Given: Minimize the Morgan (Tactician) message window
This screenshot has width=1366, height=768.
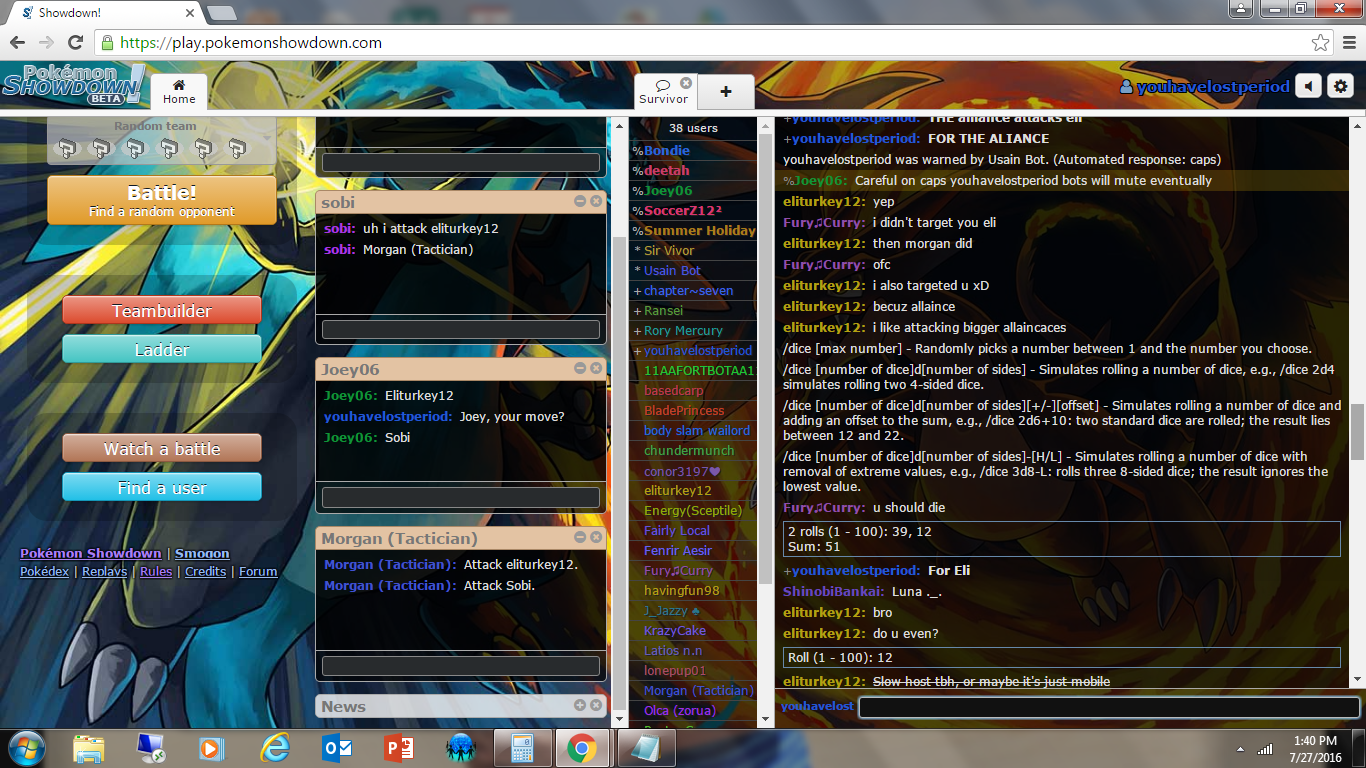Looking at the screenshot, I should click(x=580, y=538).
